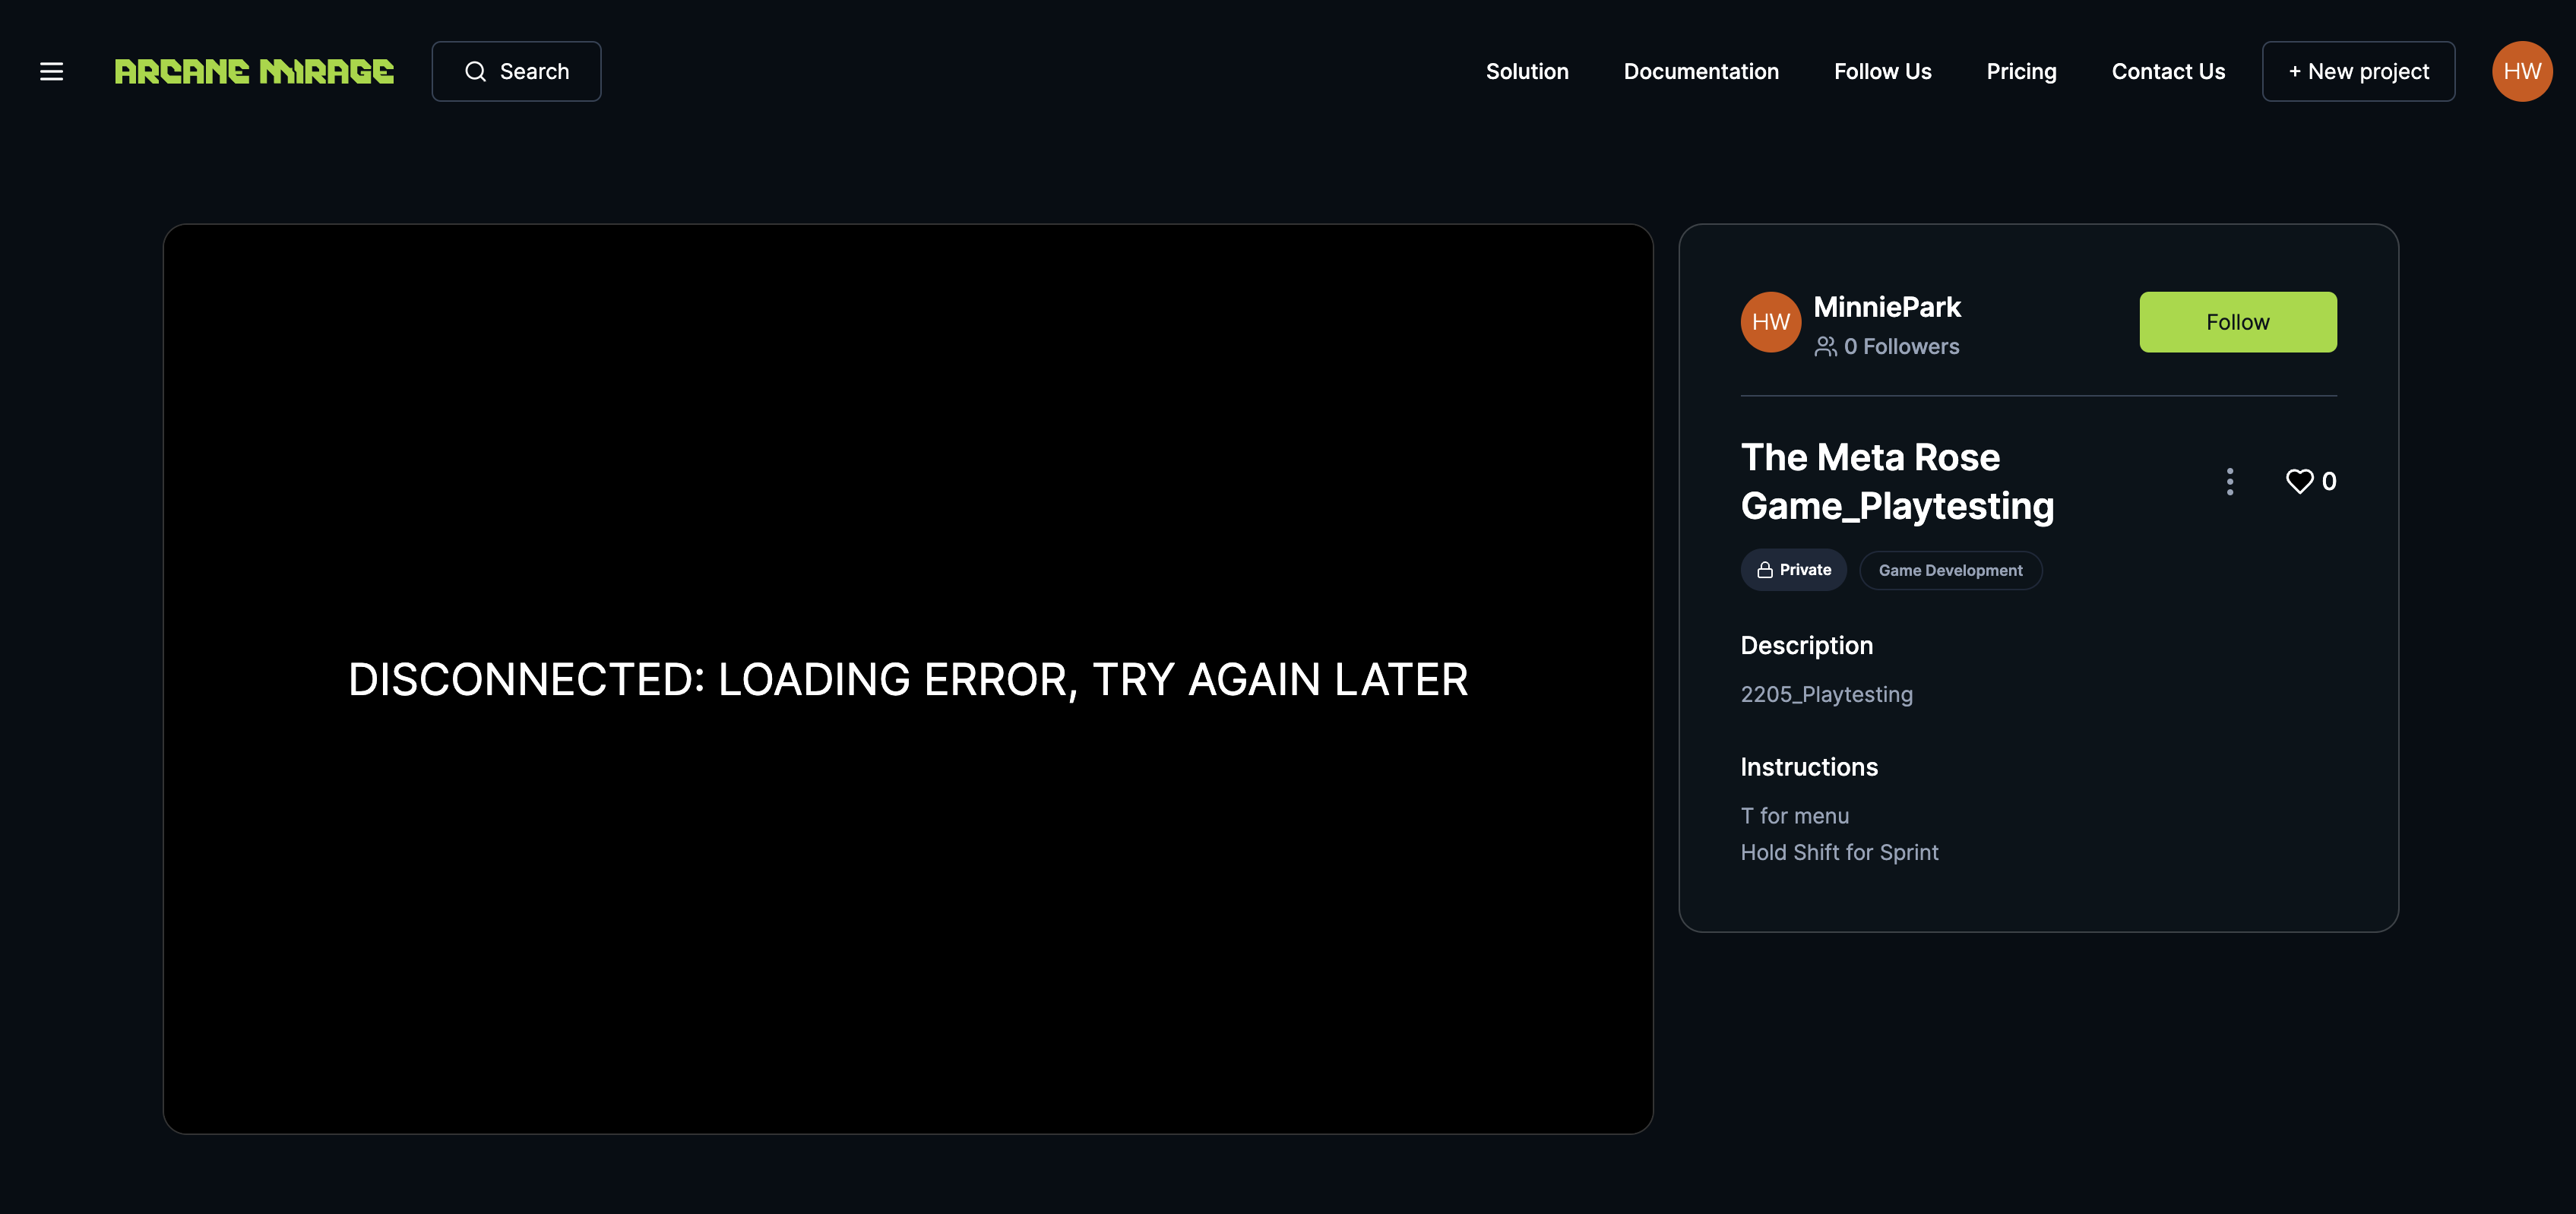Open the three-dot project options menu

[x=2229, y=482]
